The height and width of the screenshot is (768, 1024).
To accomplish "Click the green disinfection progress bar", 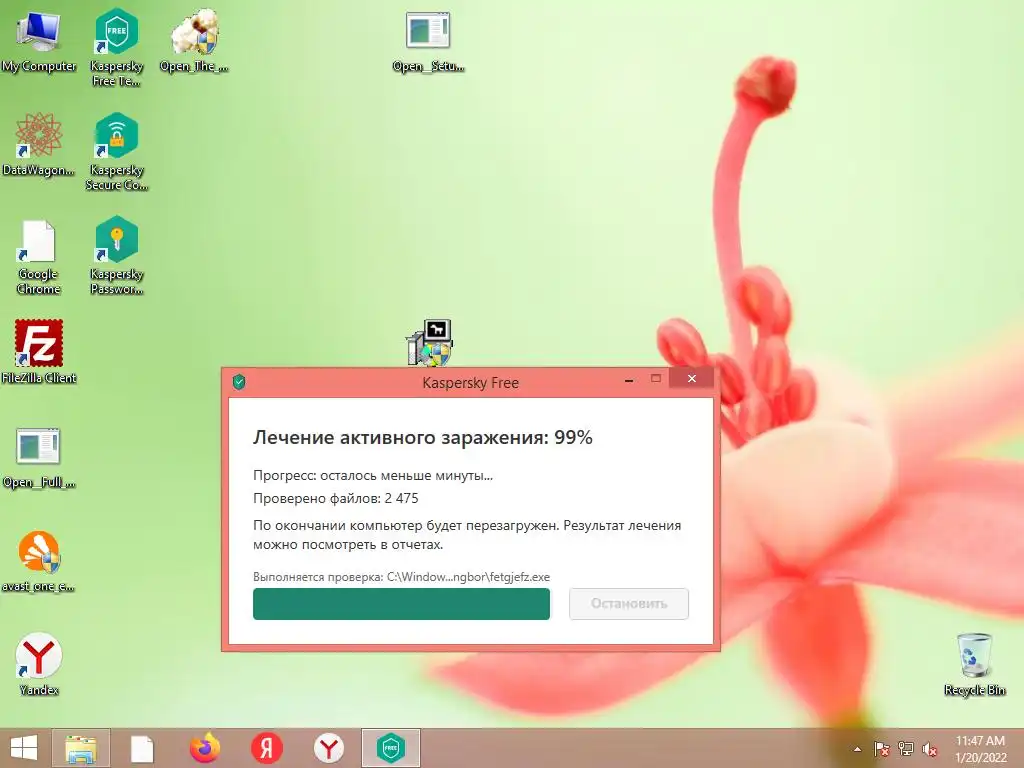I will coord(402,603).
